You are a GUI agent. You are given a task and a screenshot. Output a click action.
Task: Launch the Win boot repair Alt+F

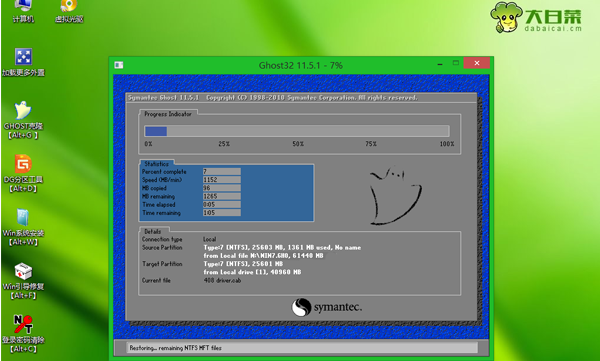(x=23, y=281)
